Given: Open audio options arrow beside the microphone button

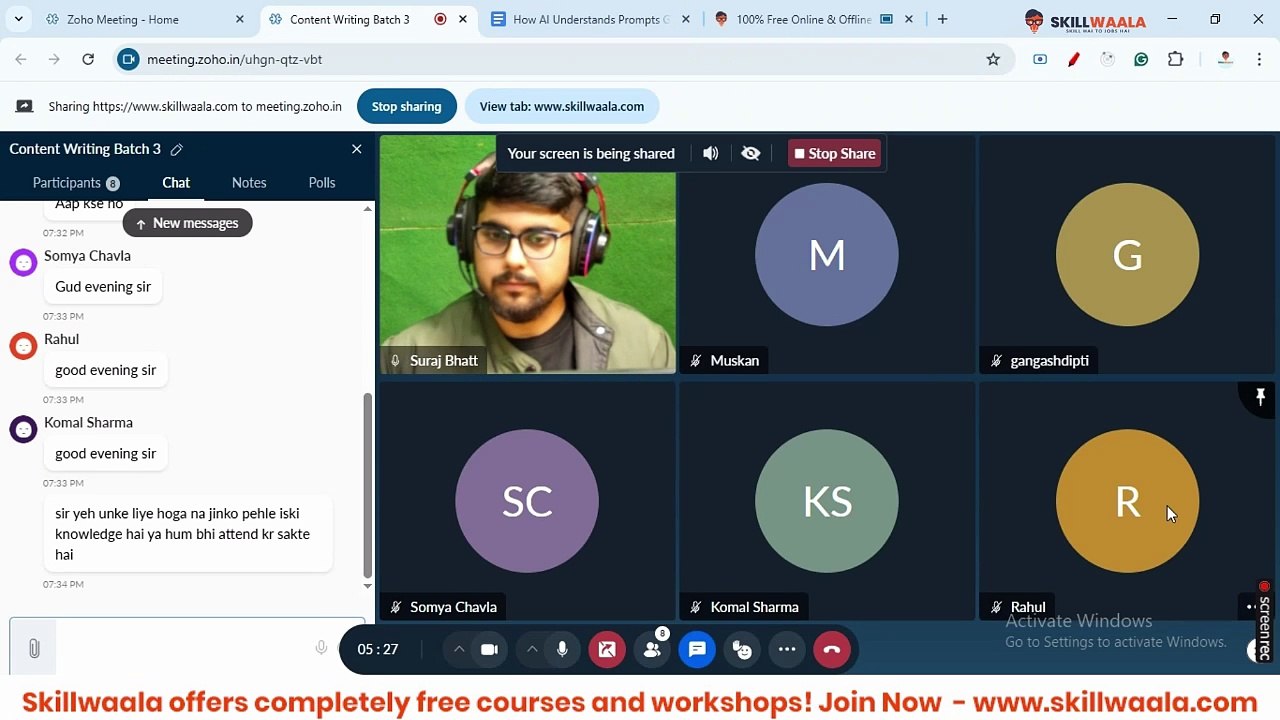Looking at the screenshot, I should point(532,649).
